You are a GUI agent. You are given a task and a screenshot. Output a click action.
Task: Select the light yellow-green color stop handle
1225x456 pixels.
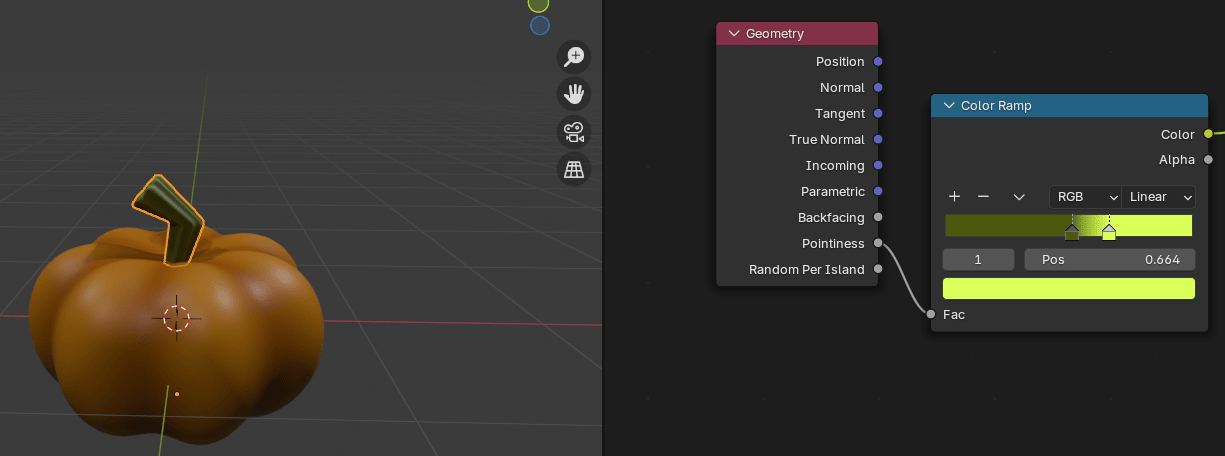pyautogui.click(x=1109, y=233)
